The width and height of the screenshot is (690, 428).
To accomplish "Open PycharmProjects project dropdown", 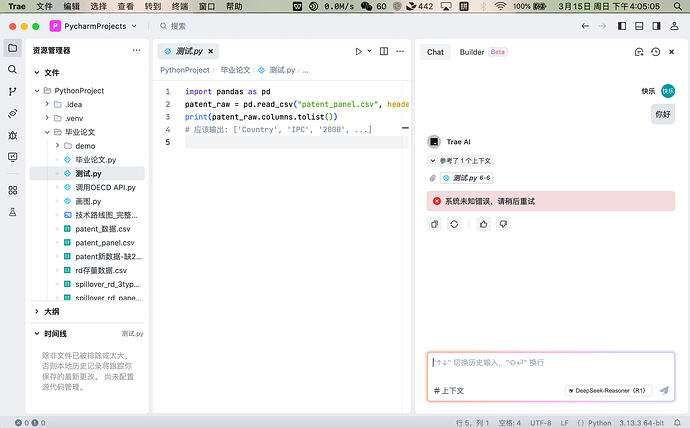I will (x=93, y=26).
